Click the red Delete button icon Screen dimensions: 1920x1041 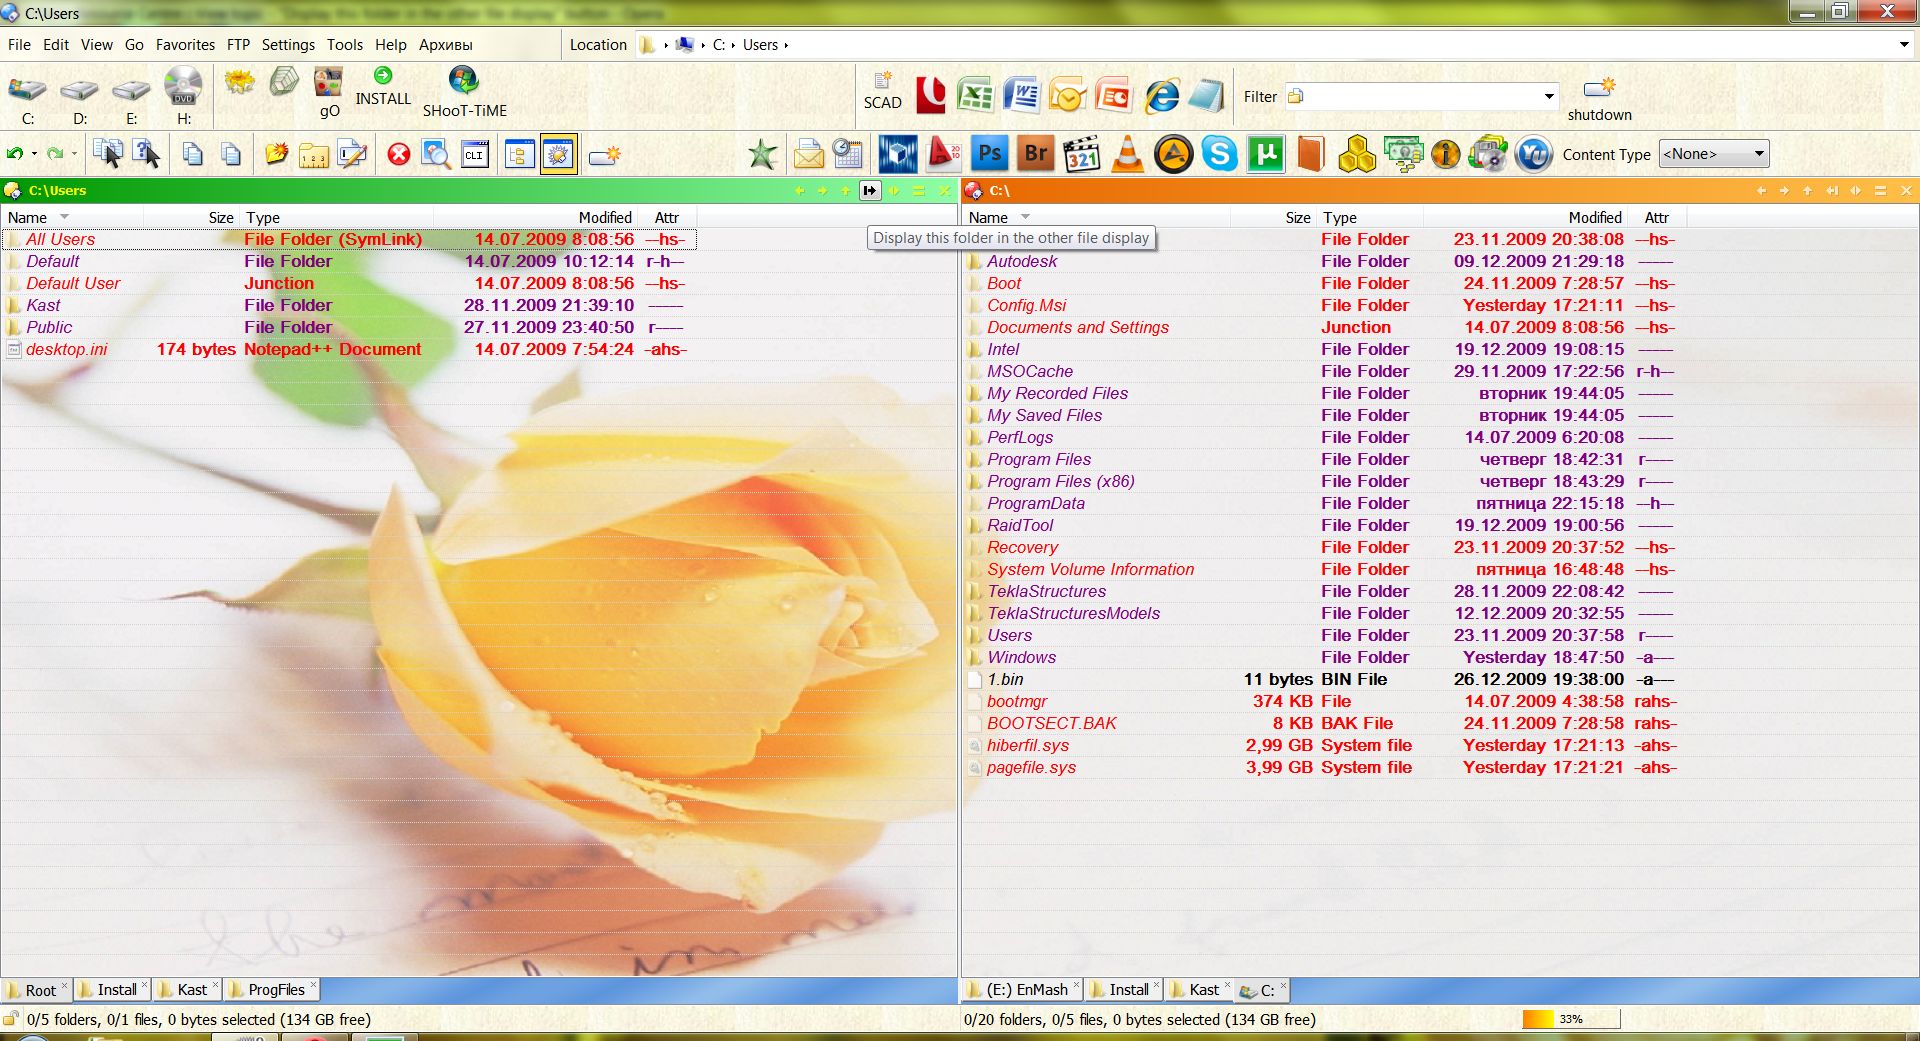[399, 154]
